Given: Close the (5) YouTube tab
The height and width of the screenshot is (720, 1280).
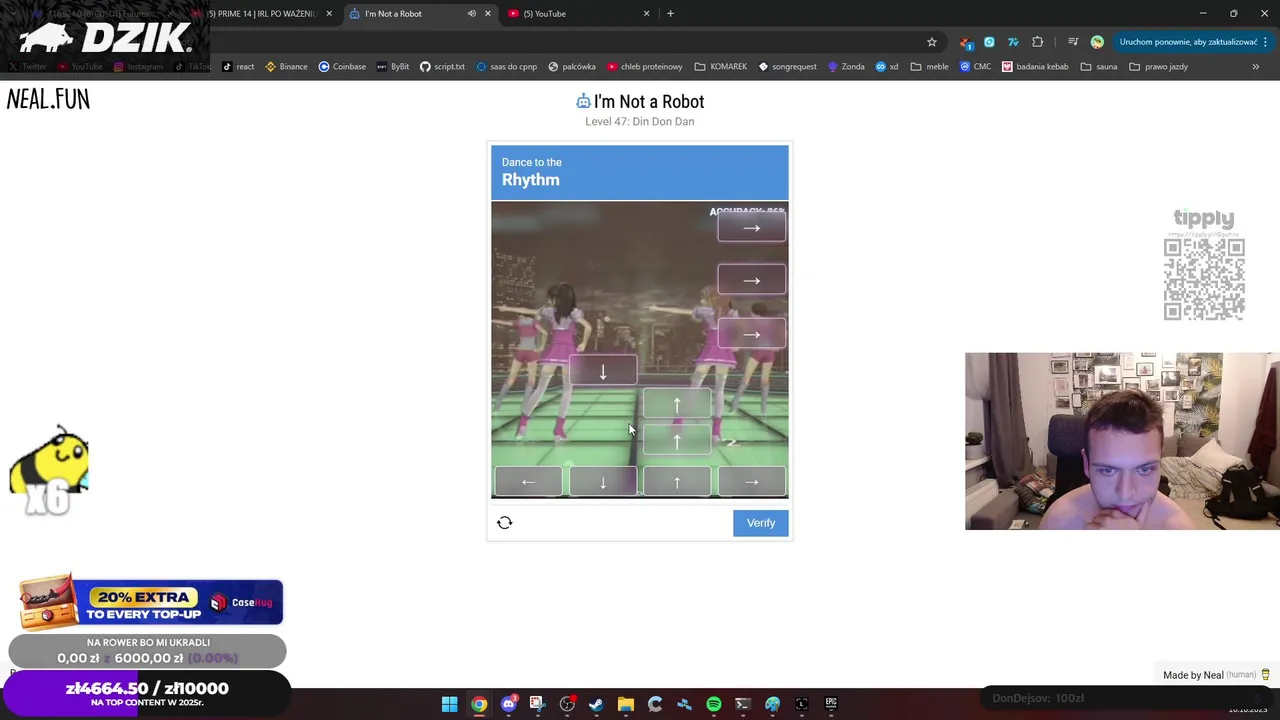Looking at the screenshot, I should pos(646,14).
